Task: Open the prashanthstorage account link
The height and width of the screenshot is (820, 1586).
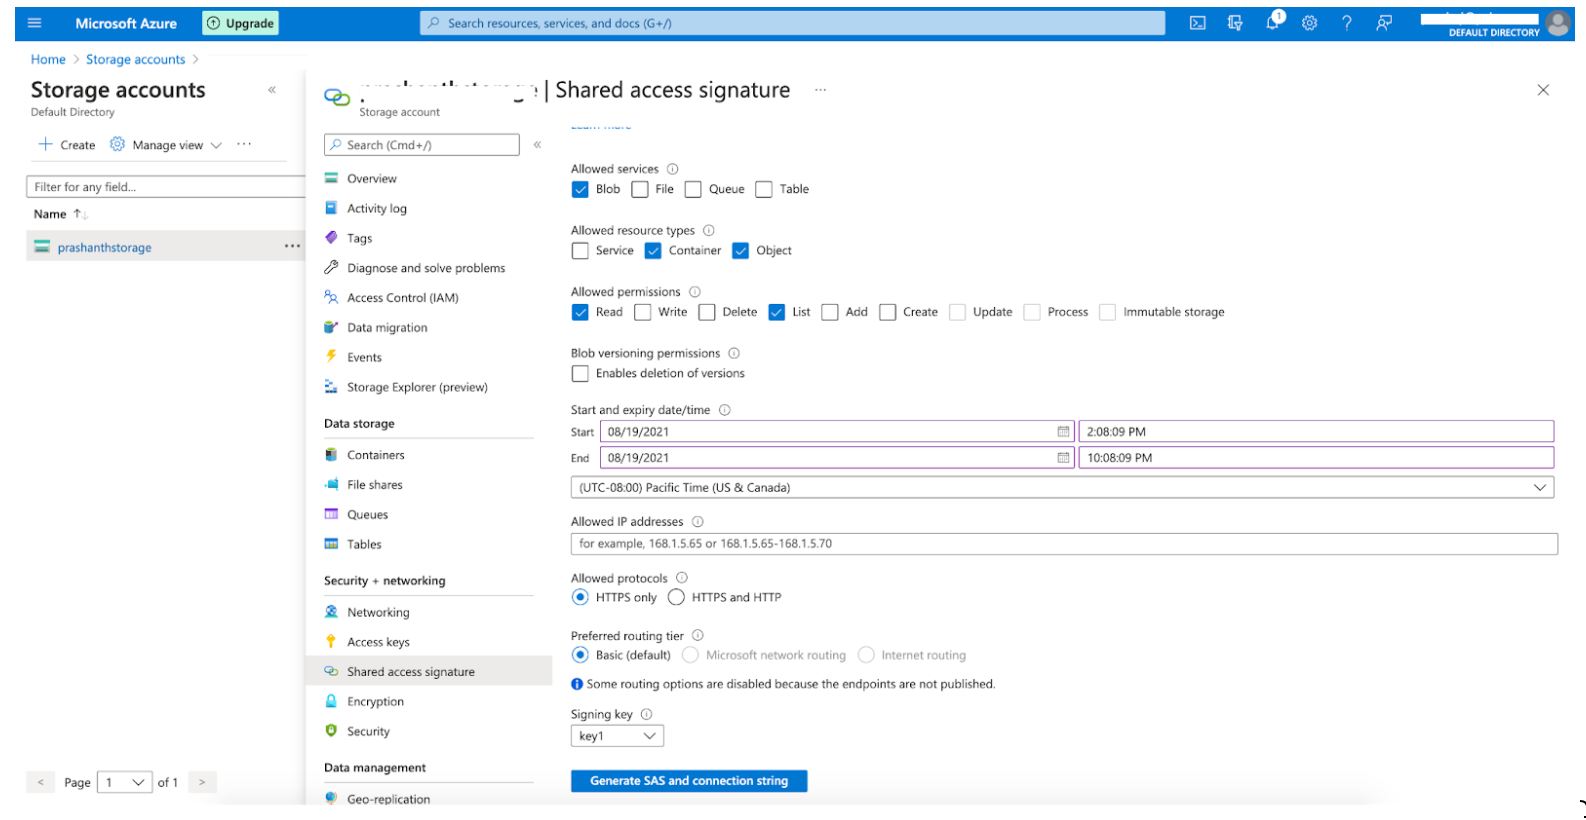Action: pos(105,248)
